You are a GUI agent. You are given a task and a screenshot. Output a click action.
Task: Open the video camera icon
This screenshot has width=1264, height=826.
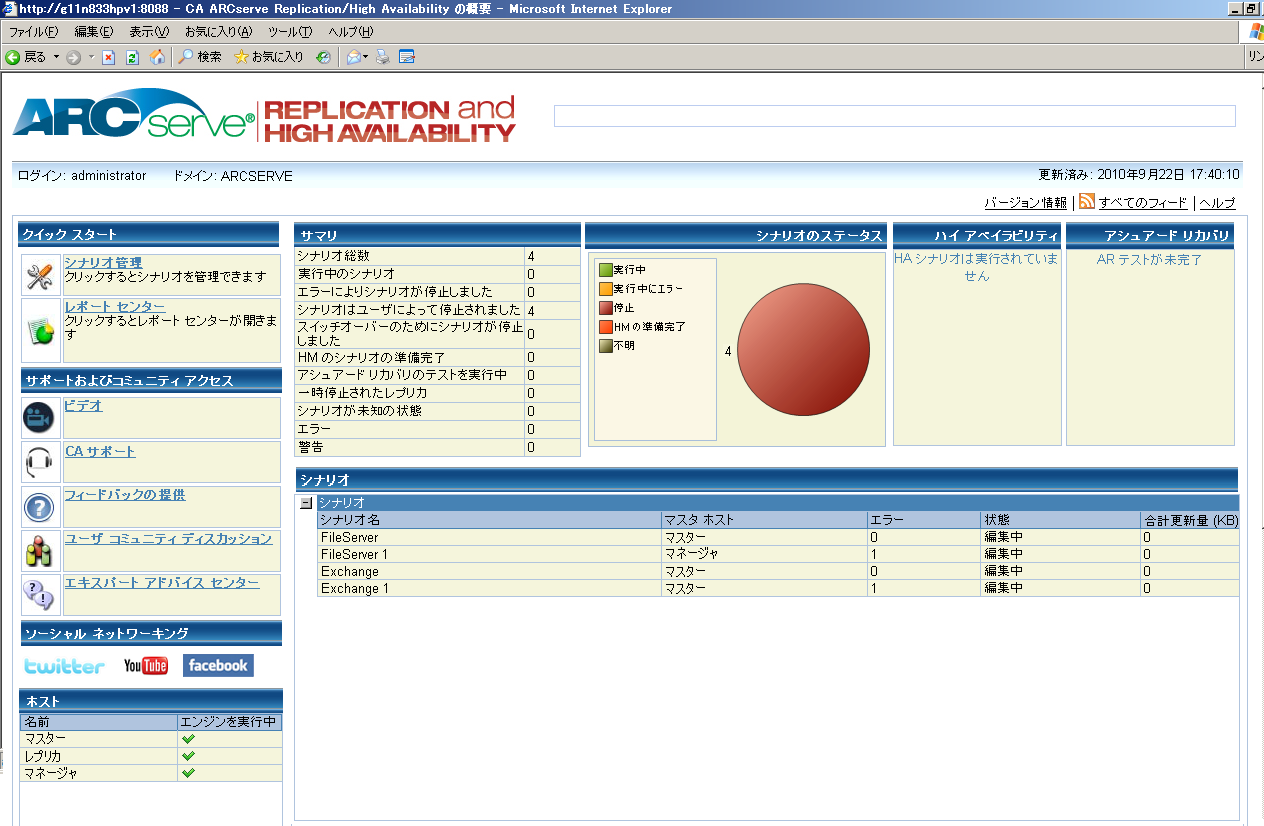tap(38, 417)
